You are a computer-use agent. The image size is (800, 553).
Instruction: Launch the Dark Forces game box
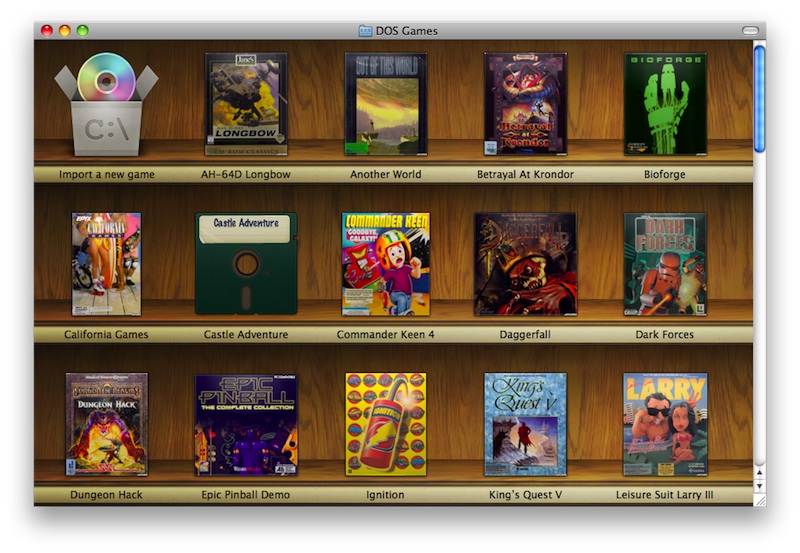(665, 264)
